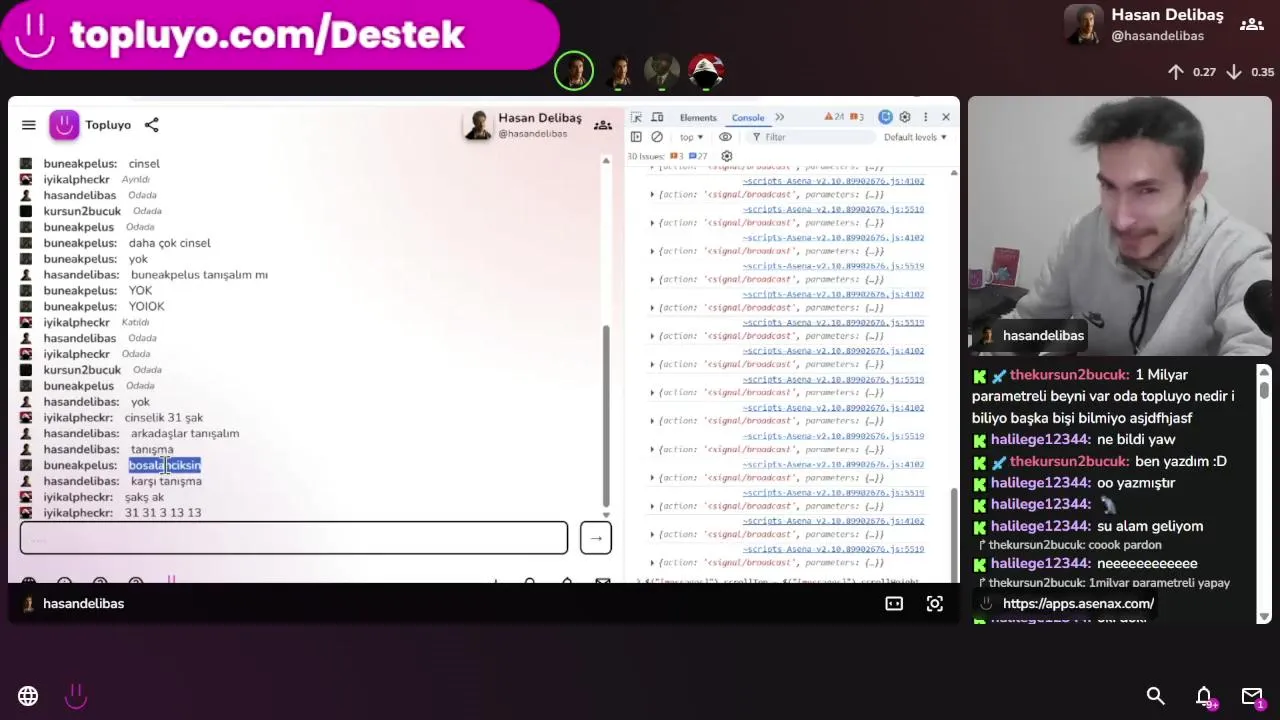Click the hasandelibas webcam video
The width and height of the screenshot is (1280, 720).
point(1120,225)
